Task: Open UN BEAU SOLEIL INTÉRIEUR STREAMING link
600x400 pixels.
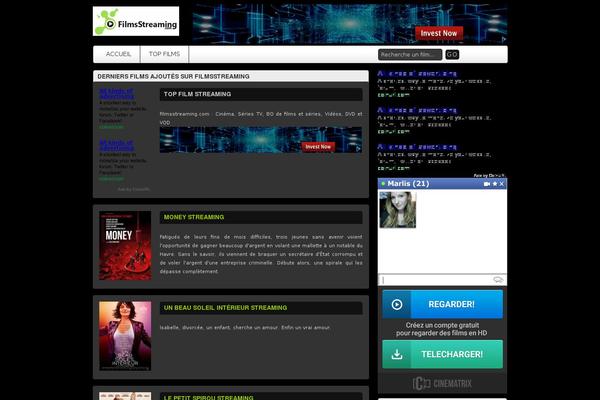Action: [x=225, y=308]
